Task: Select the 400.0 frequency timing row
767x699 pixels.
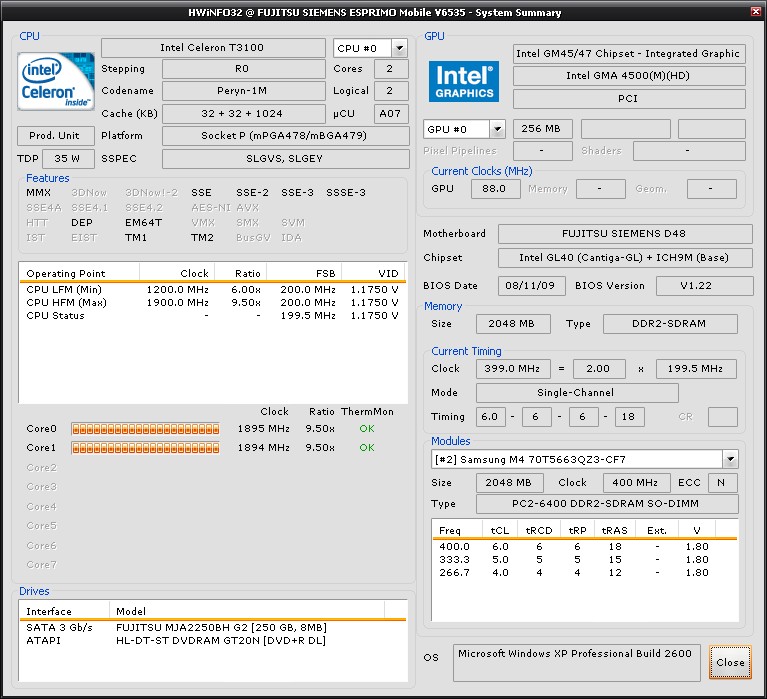Action: [x=584, y=546]
